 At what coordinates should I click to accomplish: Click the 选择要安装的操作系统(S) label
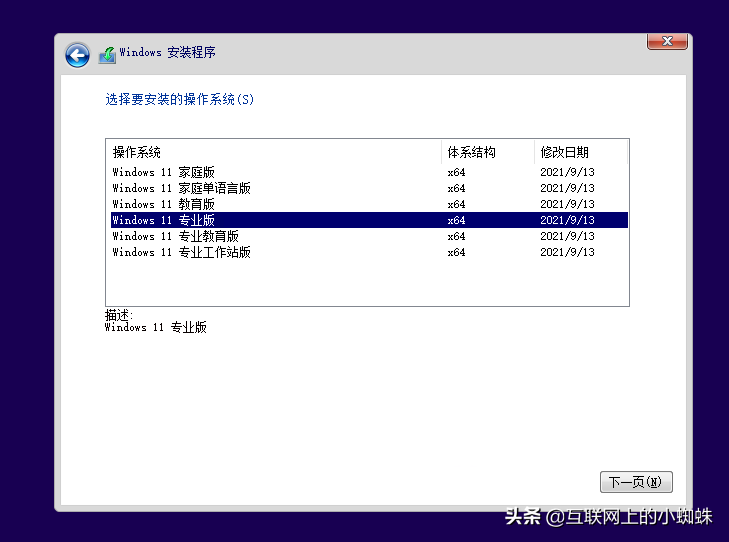coord(179,100)
